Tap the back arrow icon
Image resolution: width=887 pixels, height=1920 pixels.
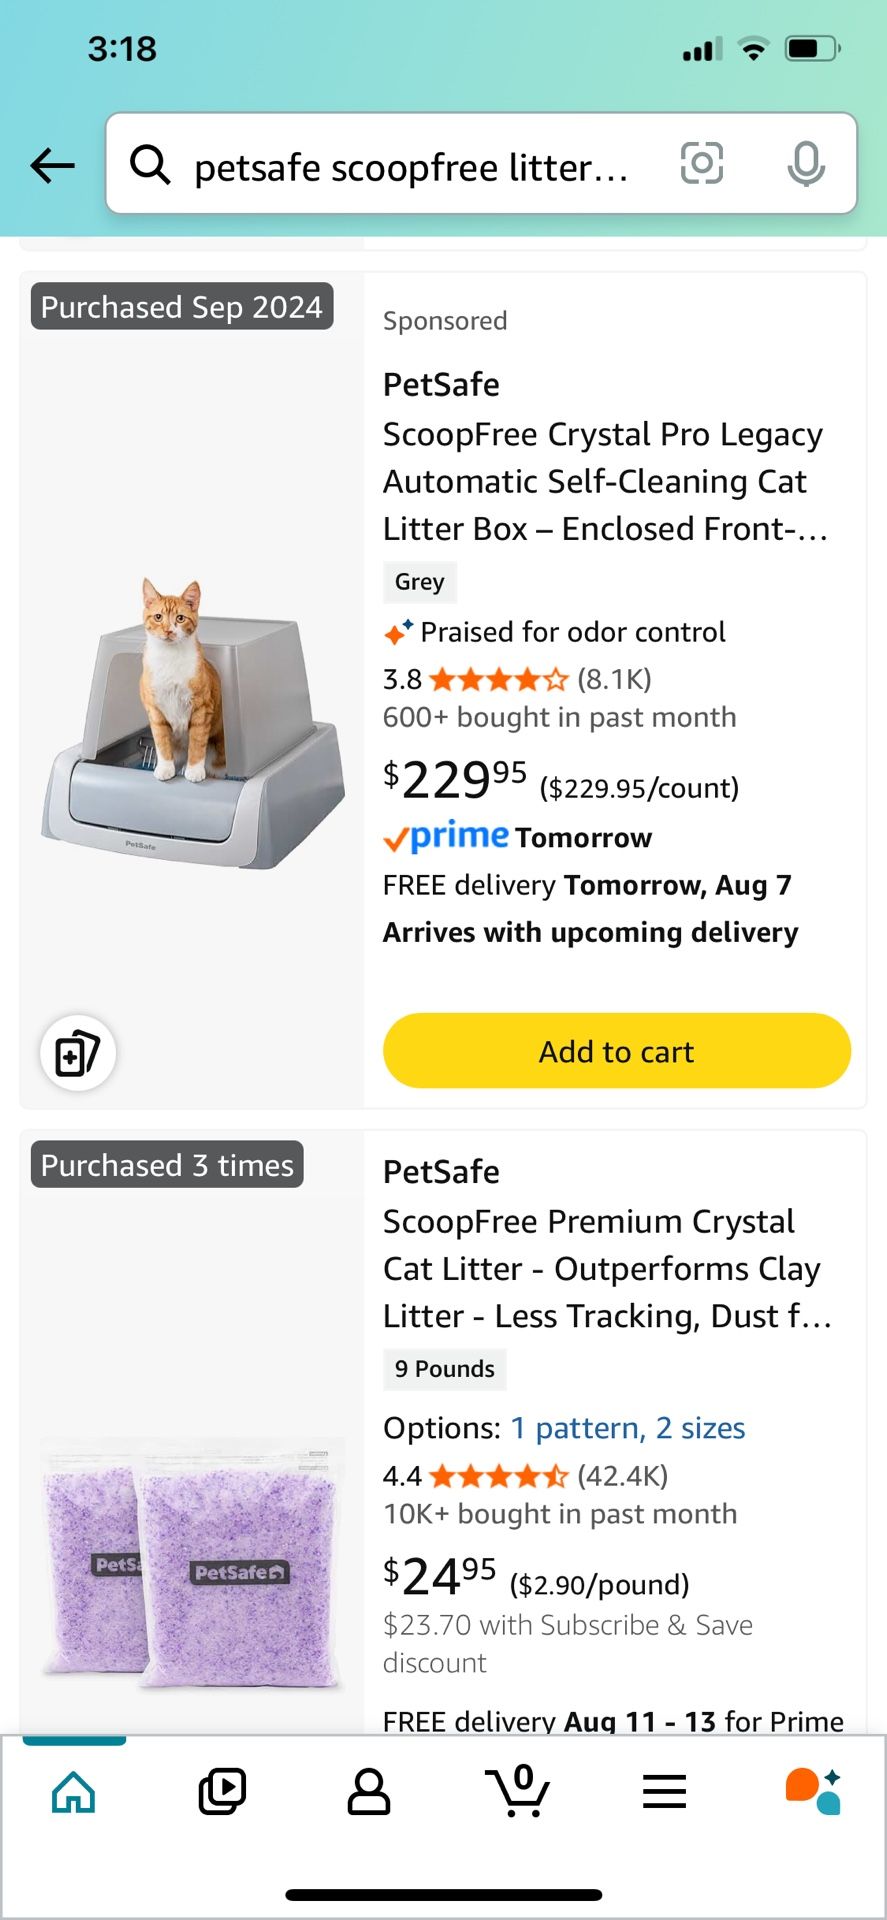(x=53, y=165)
